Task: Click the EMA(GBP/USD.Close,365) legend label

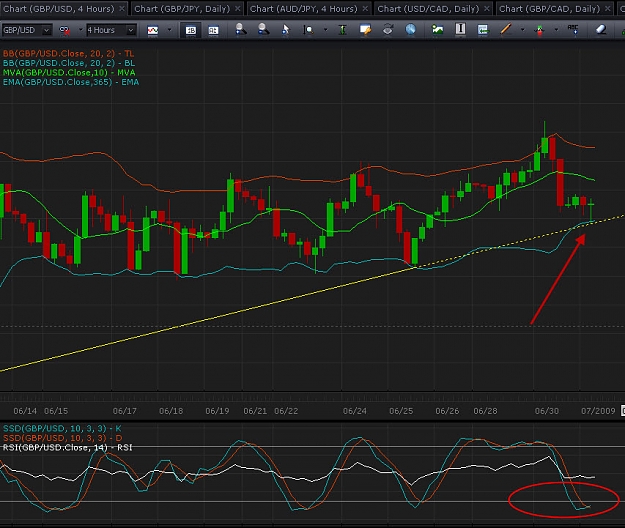Action: (71, 82)
